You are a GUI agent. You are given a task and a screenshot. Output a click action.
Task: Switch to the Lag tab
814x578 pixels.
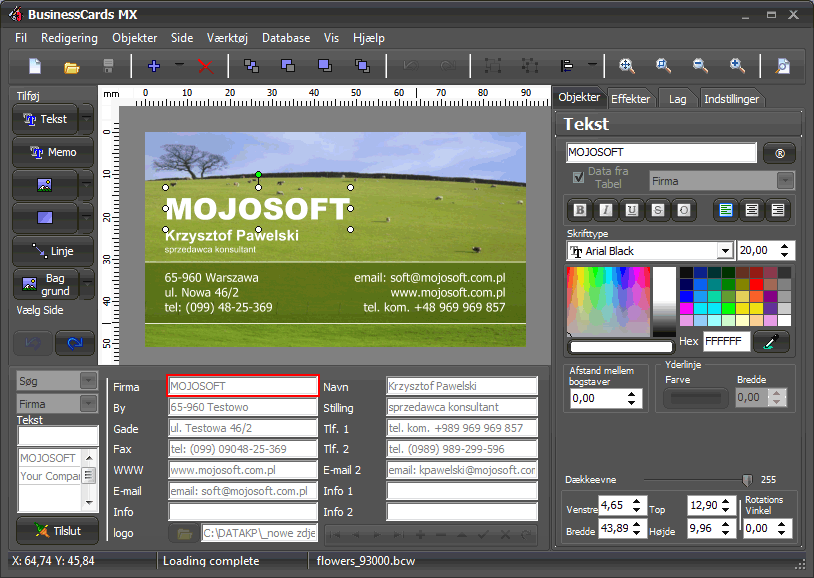pyautogui.click(x=677, y=99)
